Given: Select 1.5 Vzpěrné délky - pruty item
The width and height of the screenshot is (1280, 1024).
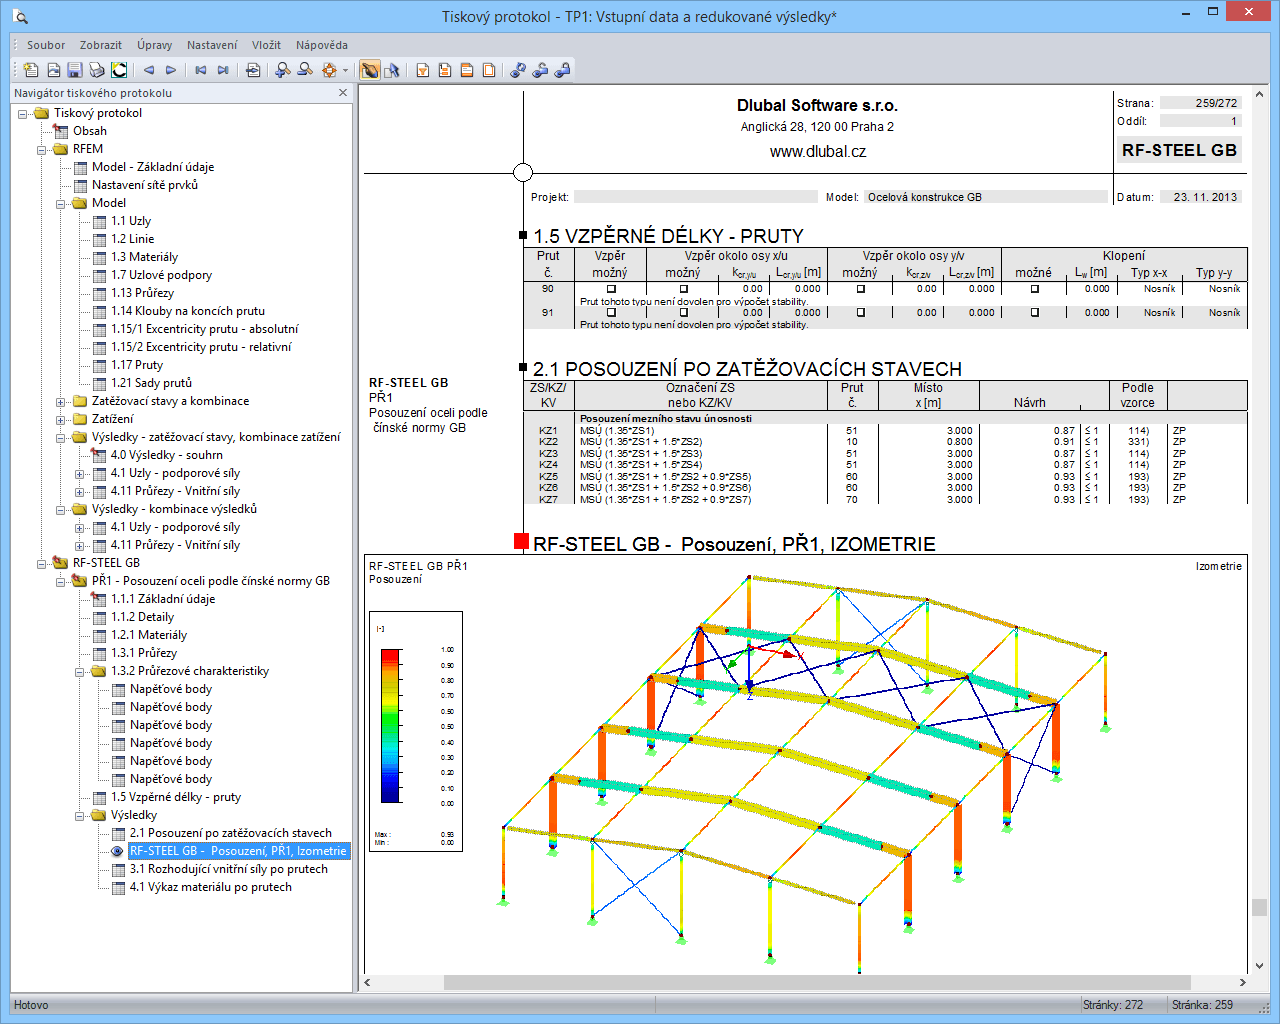Looking at the screenshot, I should click(x=176, y=797).
